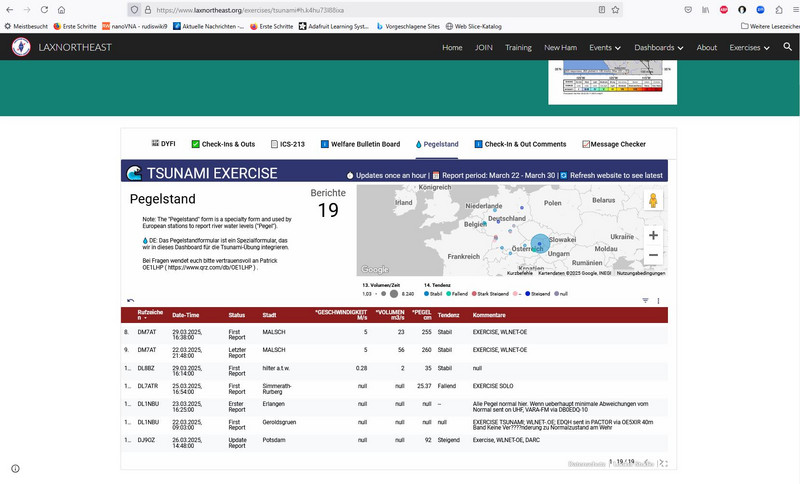Click the undo arrow above the table
The width and height of the screenshot is (800, 484).
click(131, 300)
